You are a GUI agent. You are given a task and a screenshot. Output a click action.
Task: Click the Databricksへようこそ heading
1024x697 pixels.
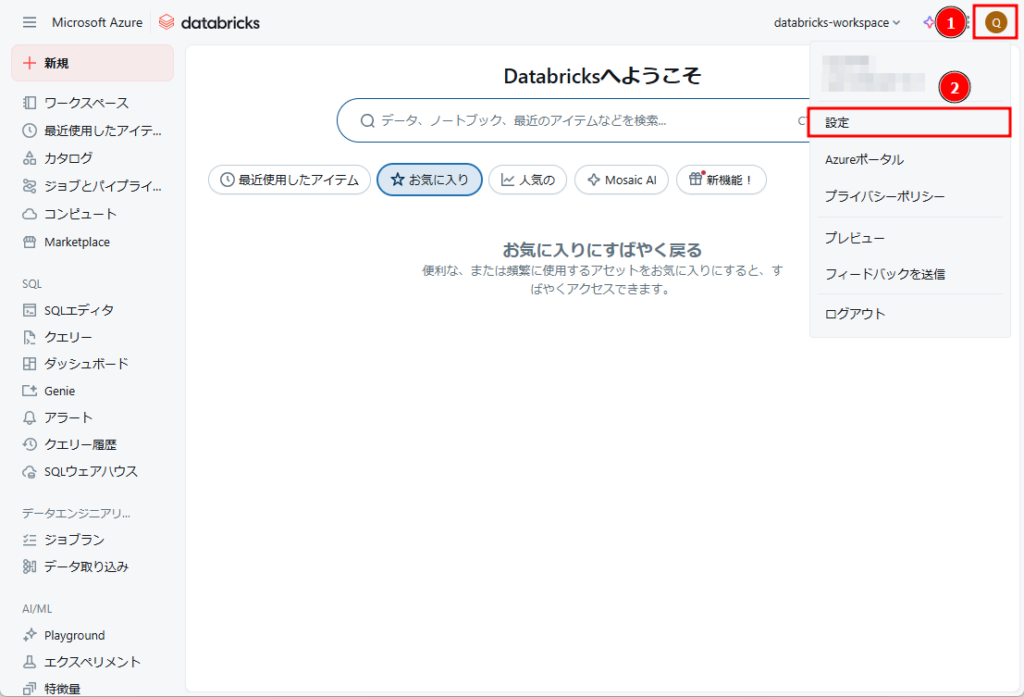(602, 76)
